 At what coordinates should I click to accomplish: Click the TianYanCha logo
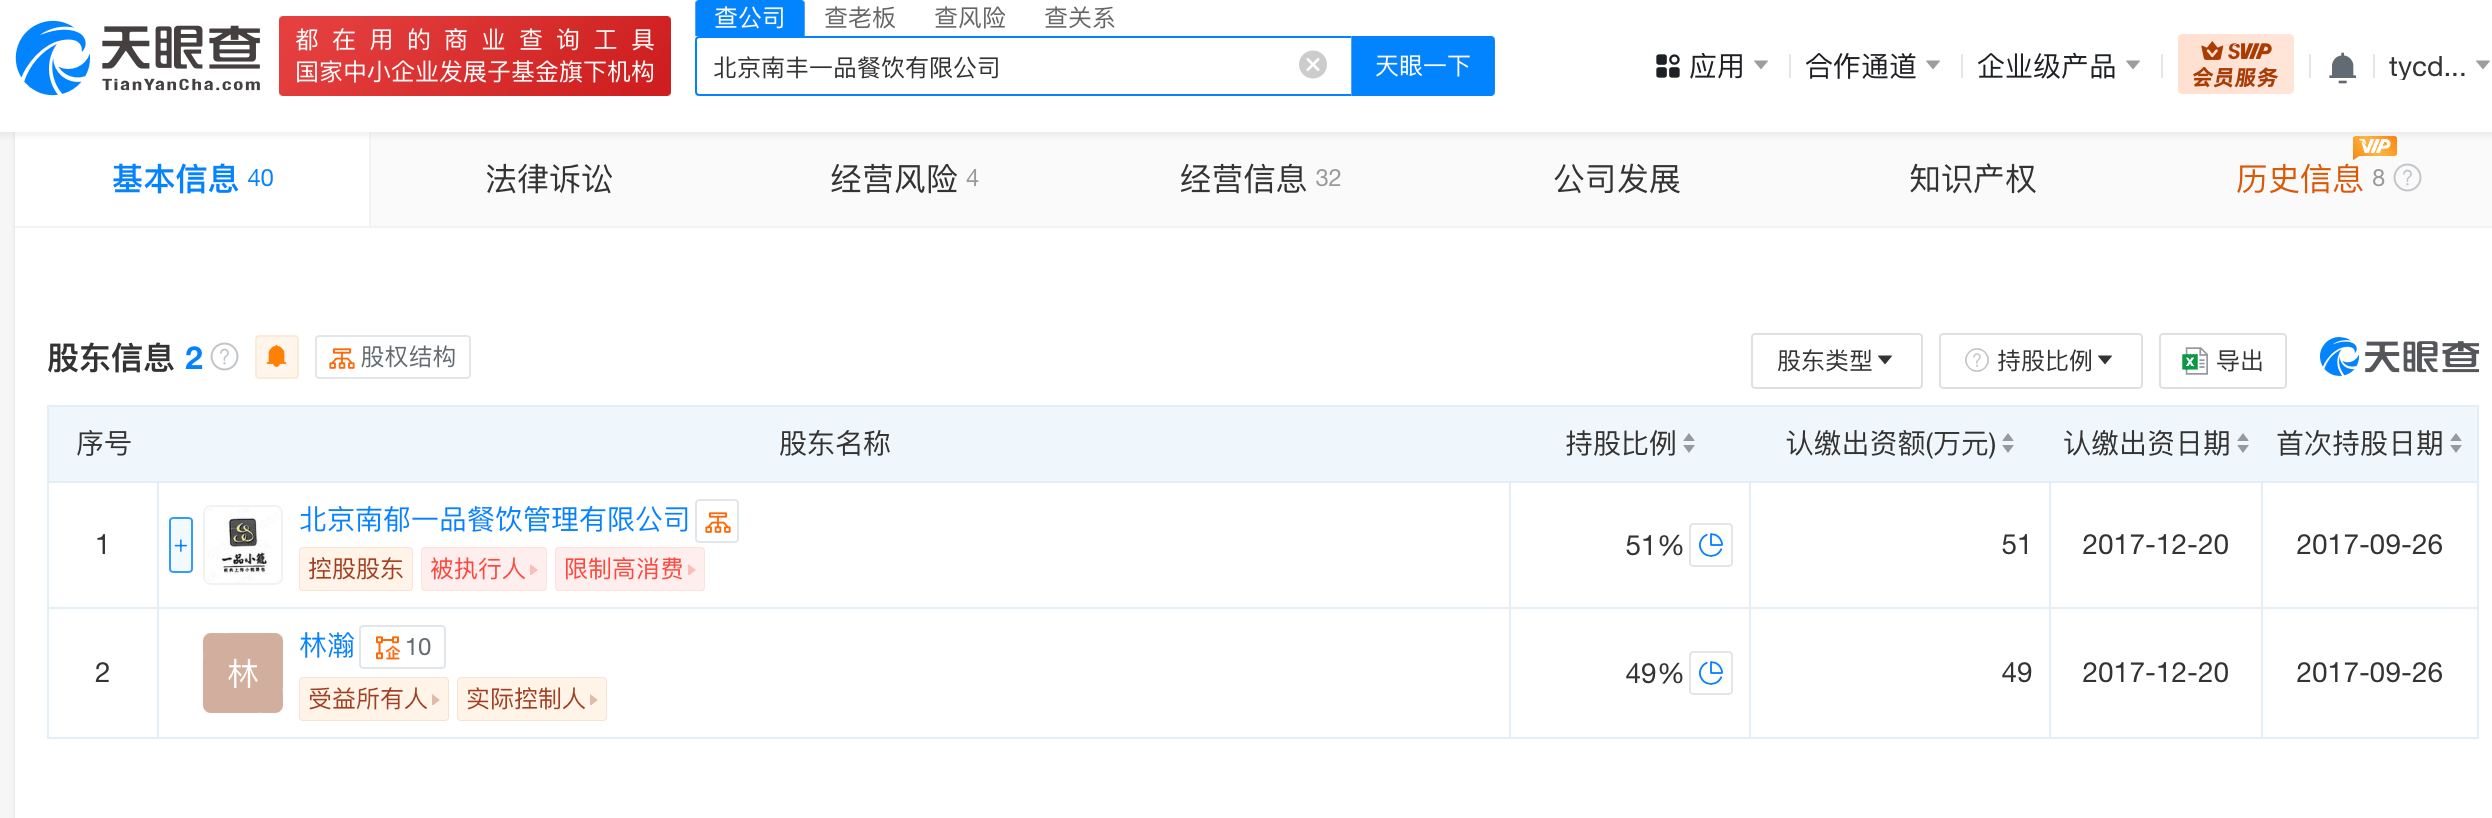point(138,58)
